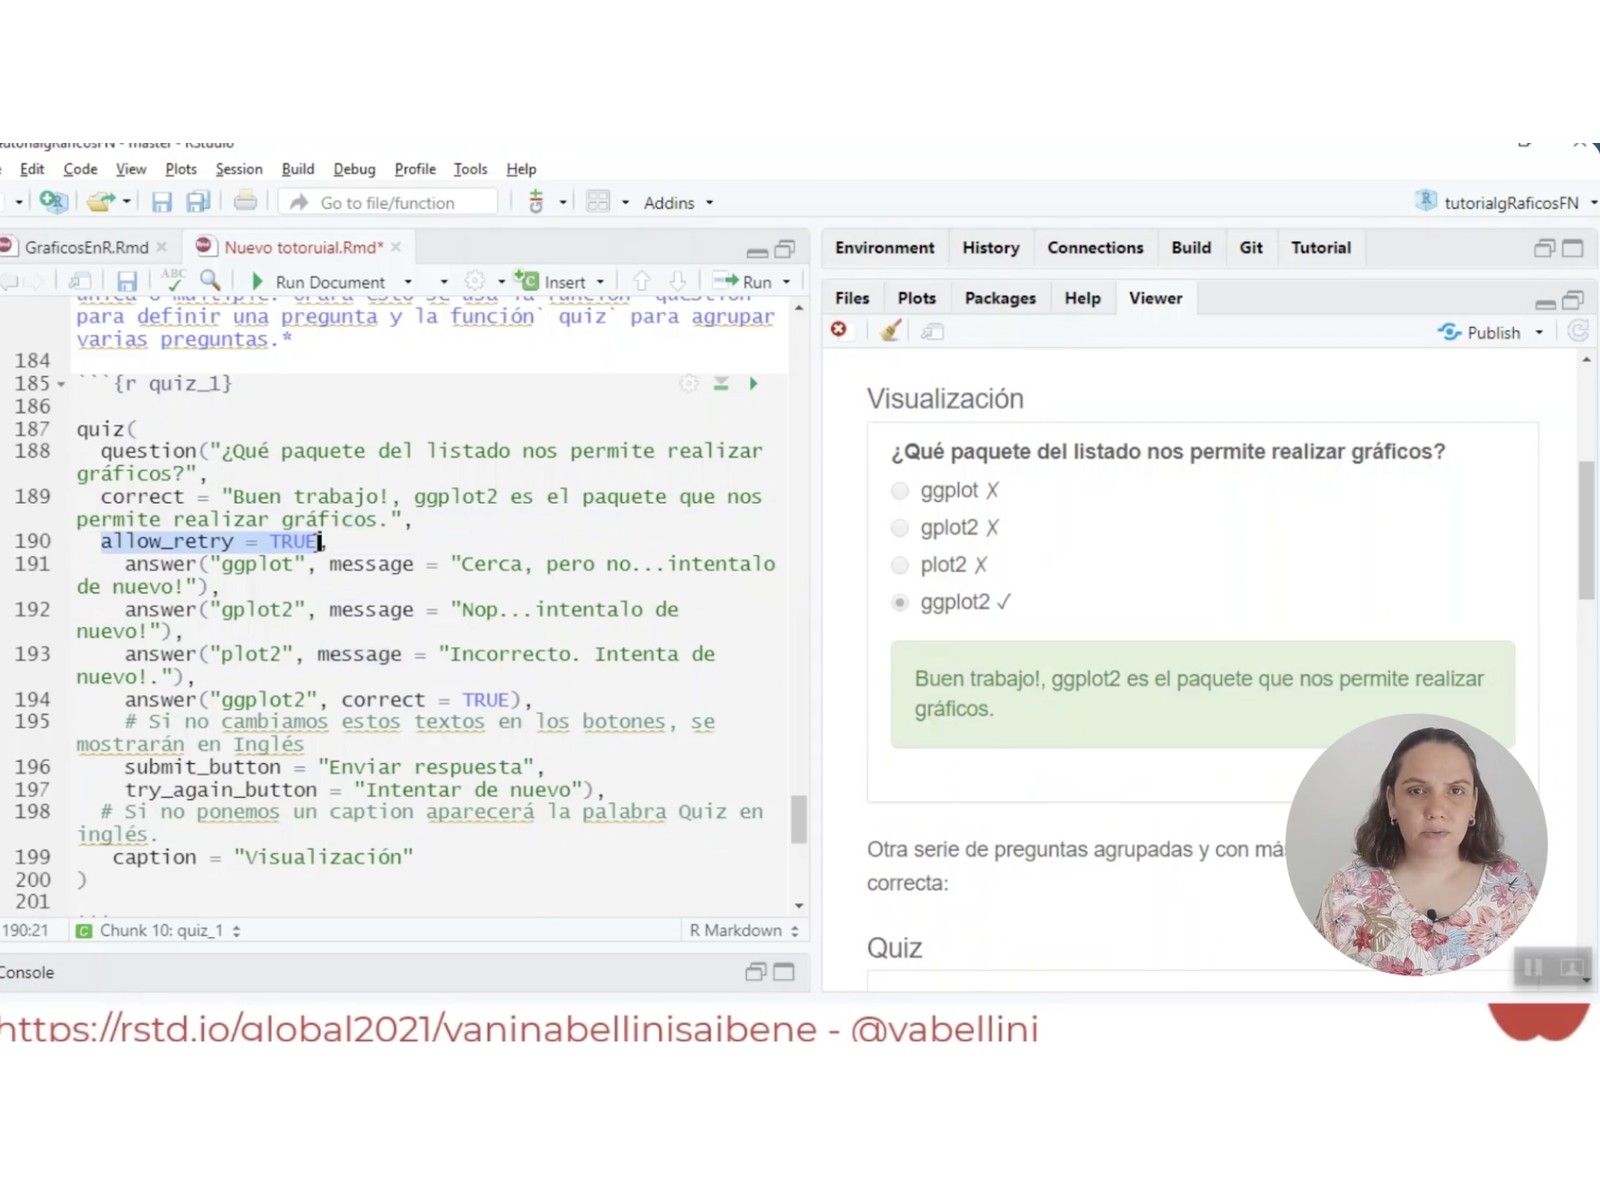Print the current file icon
This screenshot has height=1200, width=1600.
pyautogui.click(x=245, y=202)
